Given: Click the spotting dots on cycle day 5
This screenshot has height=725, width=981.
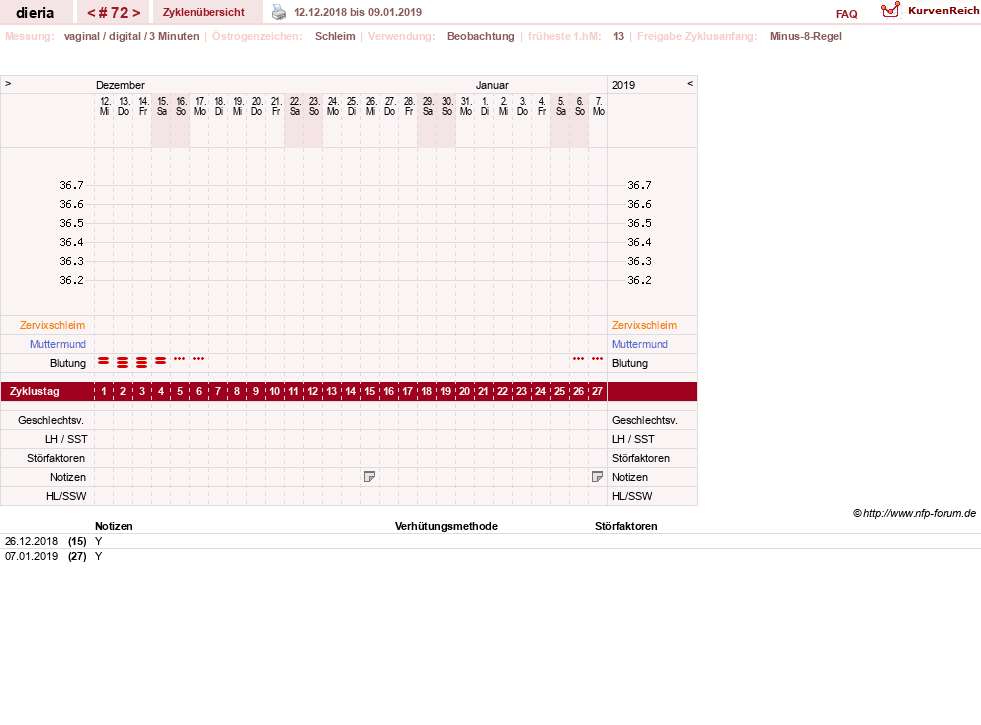Looking at the screenshot, I should pos(180,358).
